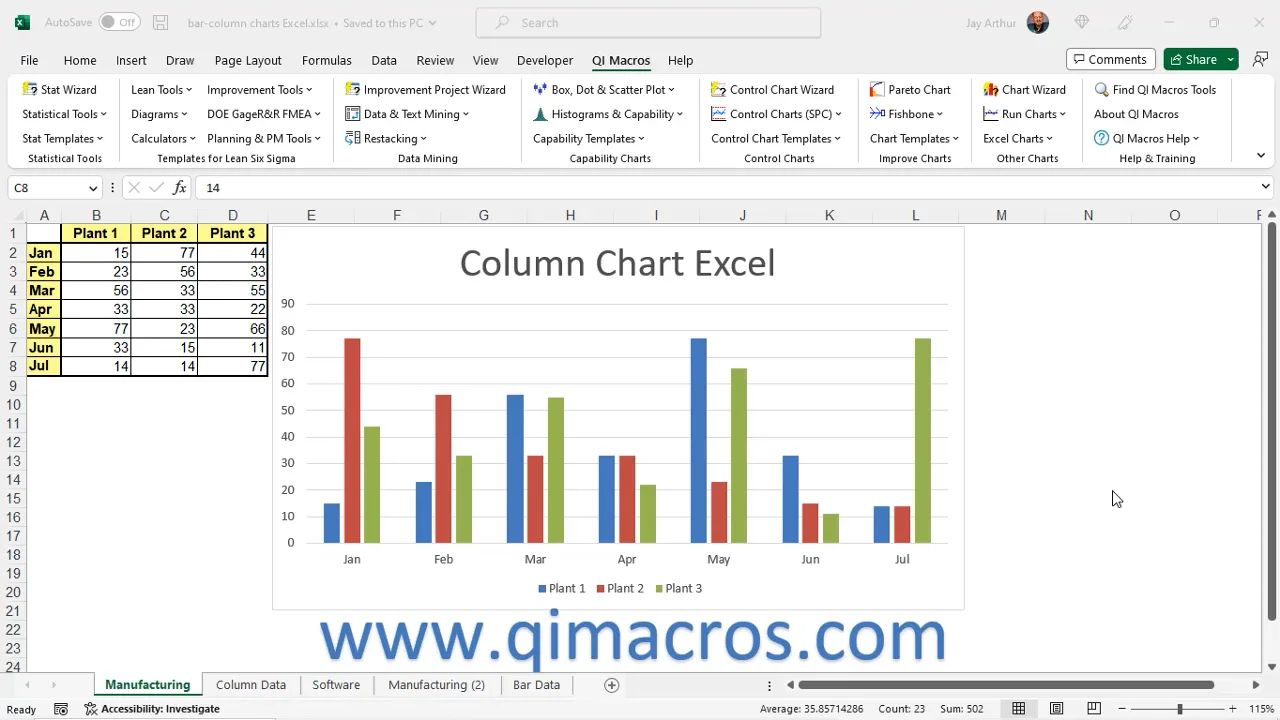
Task: Switch to Page Layout view in status bar
Action: point(1056,709)
